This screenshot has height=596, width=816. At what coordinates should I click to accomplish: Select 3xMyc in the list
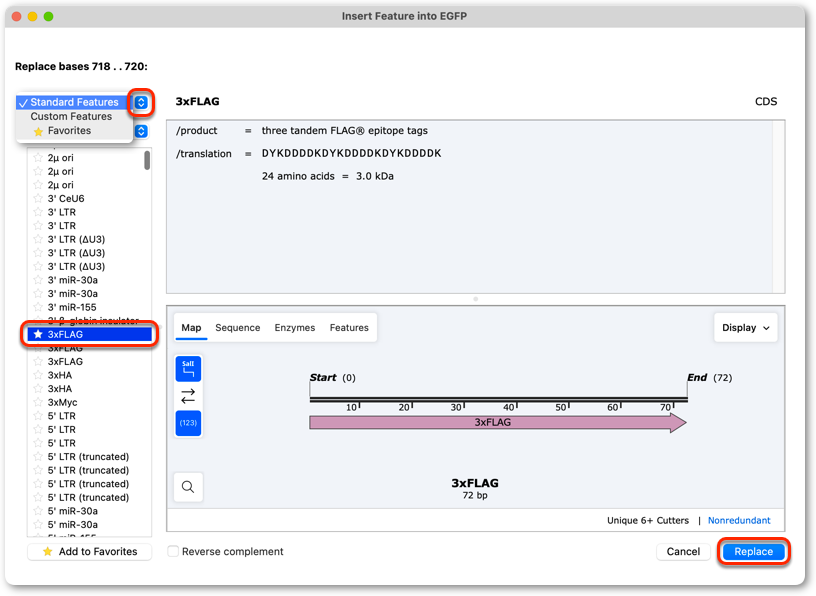tap(90, 402)
